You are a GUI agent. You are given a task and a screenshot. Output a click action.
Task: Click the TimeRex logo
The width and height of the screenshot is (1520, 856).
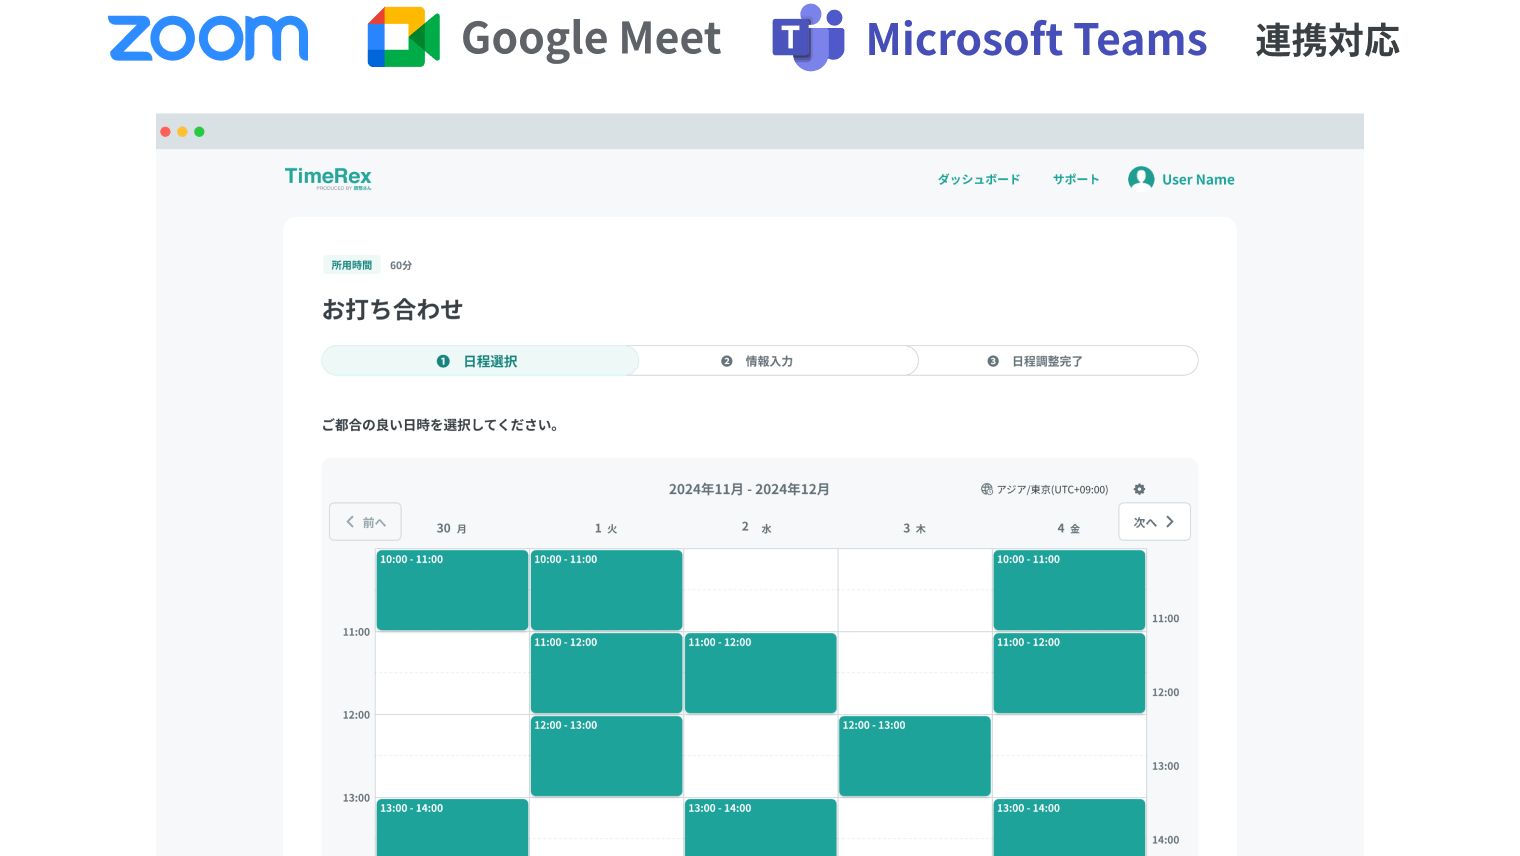click(x=328, y=178)
